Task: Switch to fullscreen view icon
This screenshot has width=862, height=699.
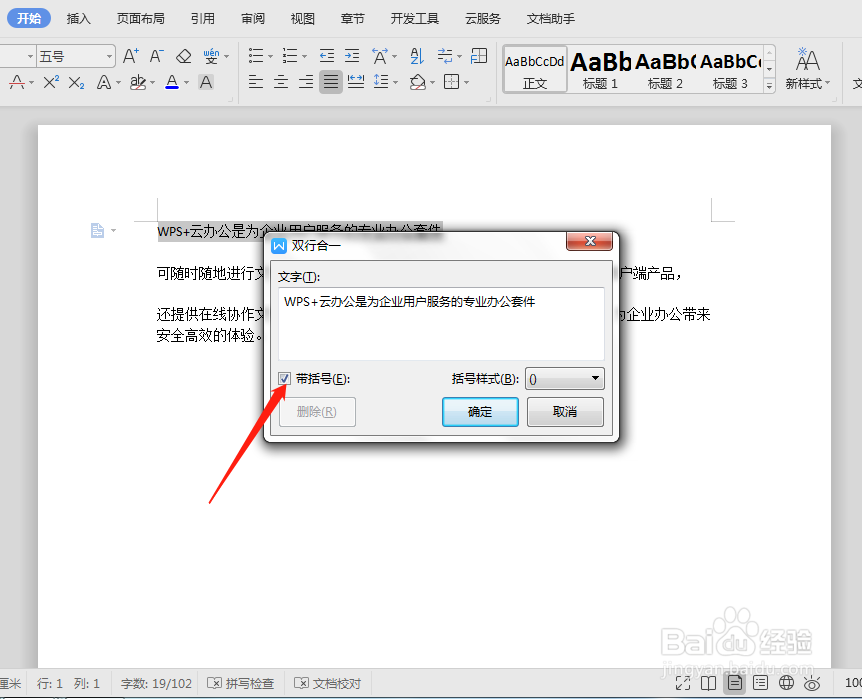Action: pyautogui.click(x=683, y=683)
